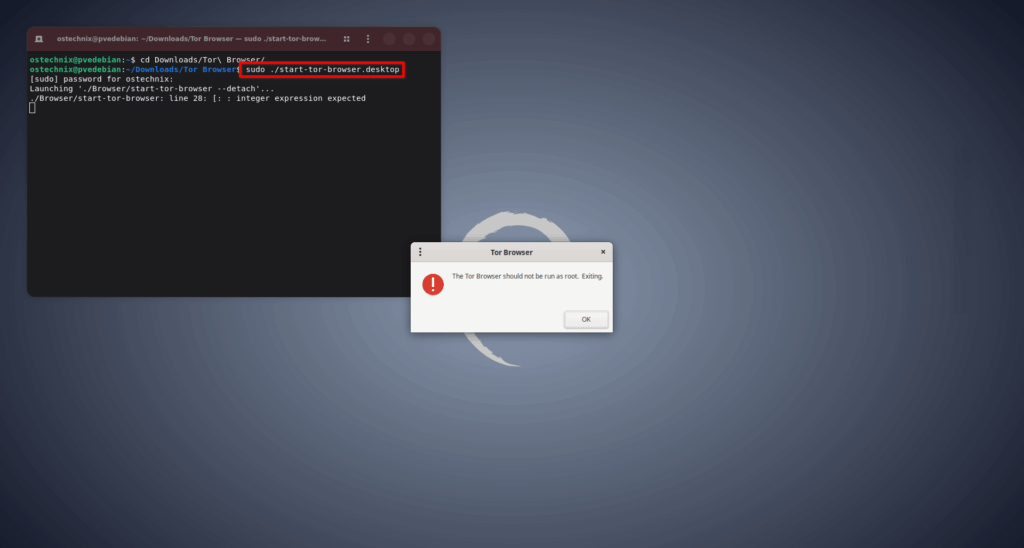Click the terminal window title text
The width and height of the screenshot is (1024, 548).
click(x=191, y=39)
